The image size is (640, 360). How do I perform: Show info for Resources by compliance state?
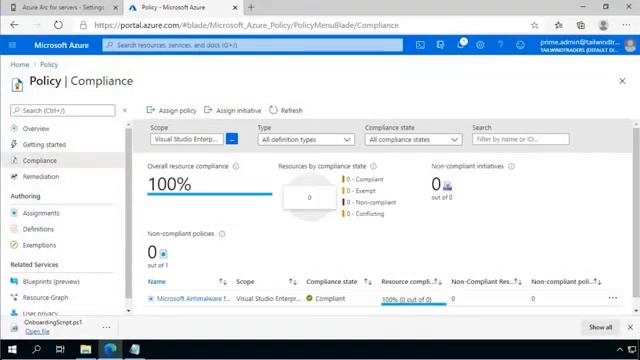coord(373,166)
